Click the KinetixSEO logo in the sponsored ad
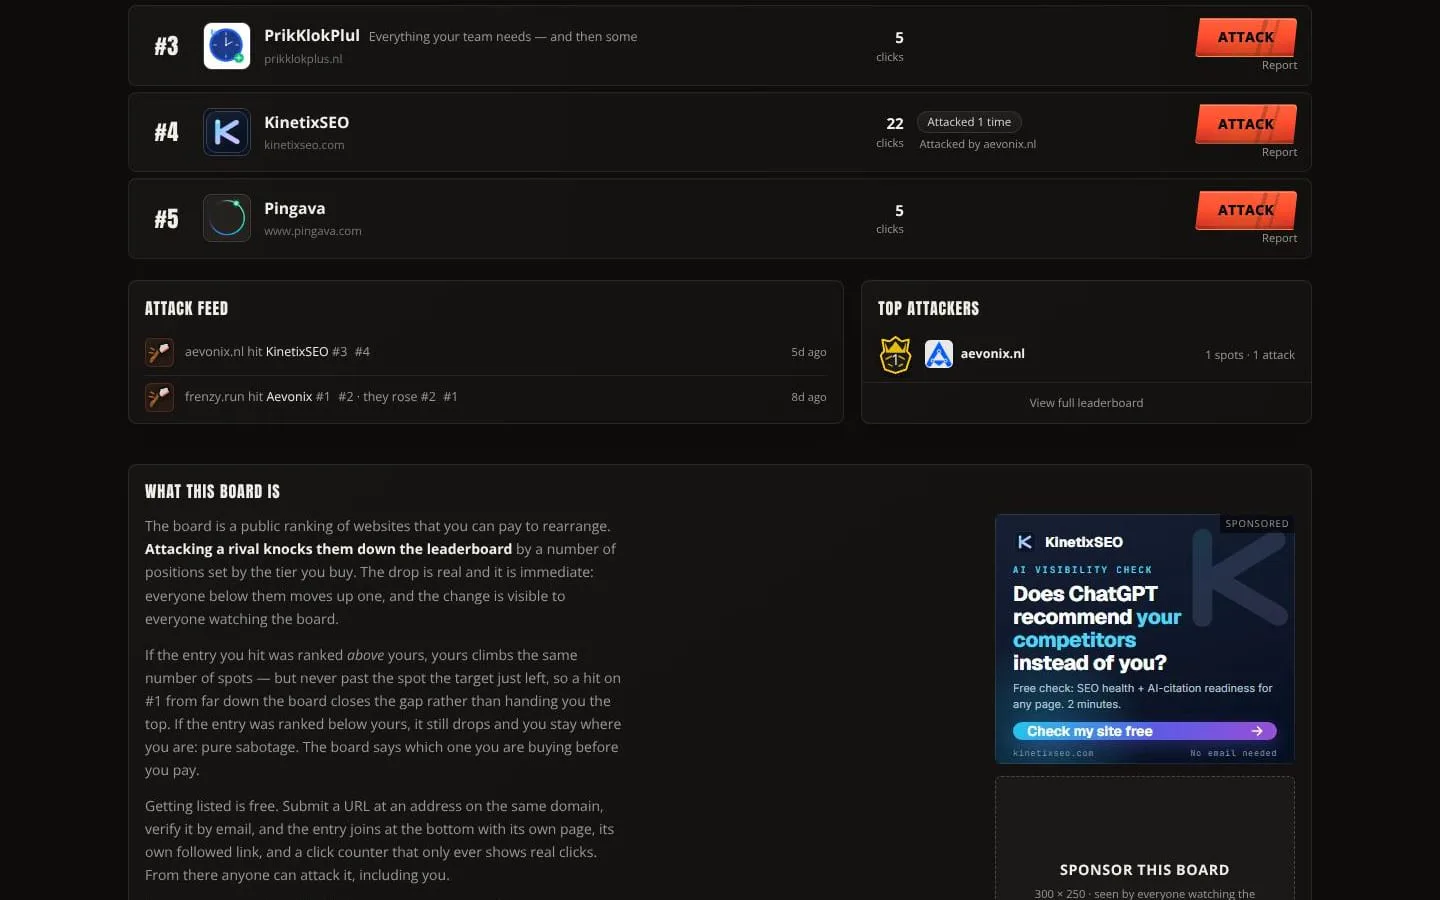Viewport: 1440px width, 900px height. point(1025,542)
